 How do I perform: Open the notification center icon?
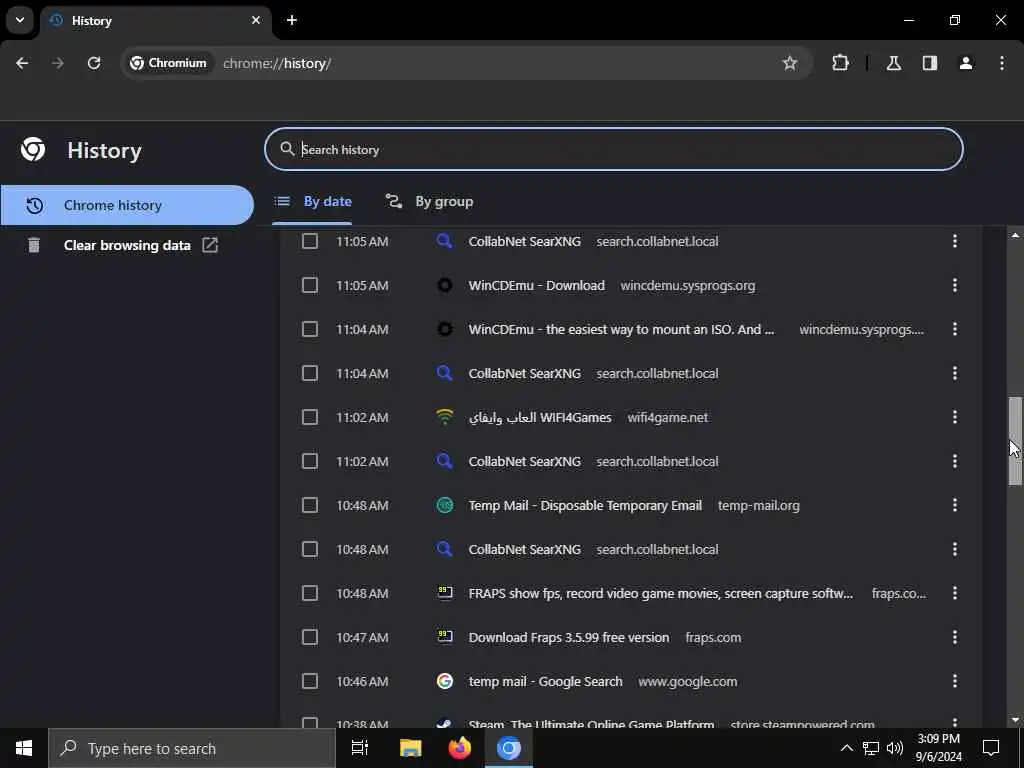point(991,748)
